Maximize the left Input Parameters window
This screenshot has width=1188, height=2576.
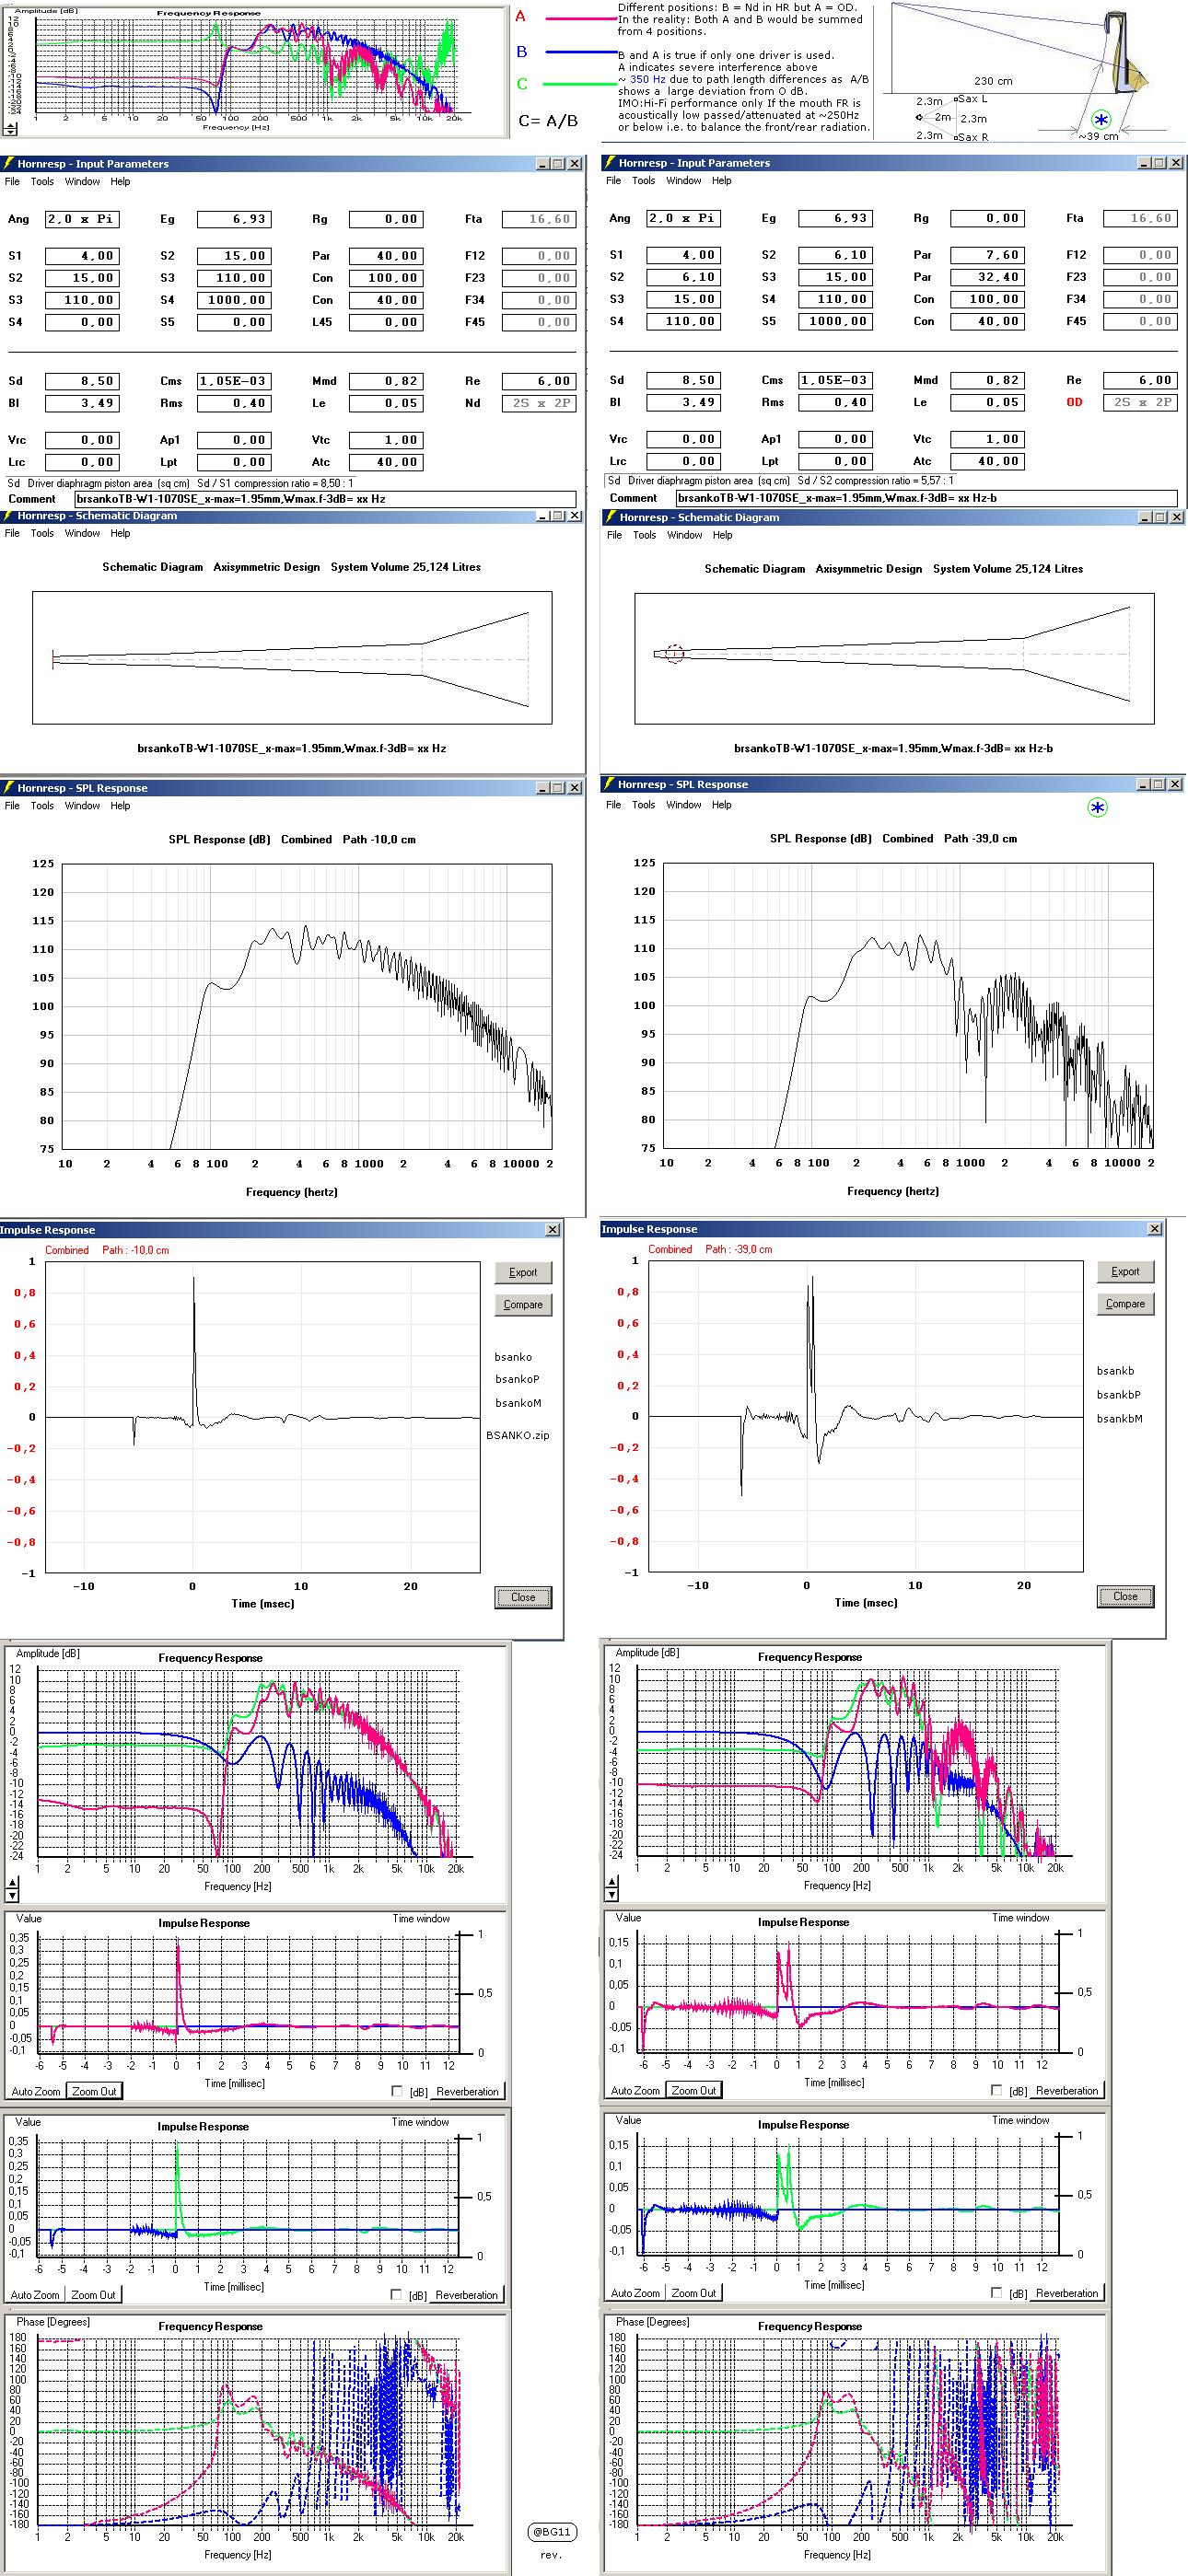tap(558, 163)
